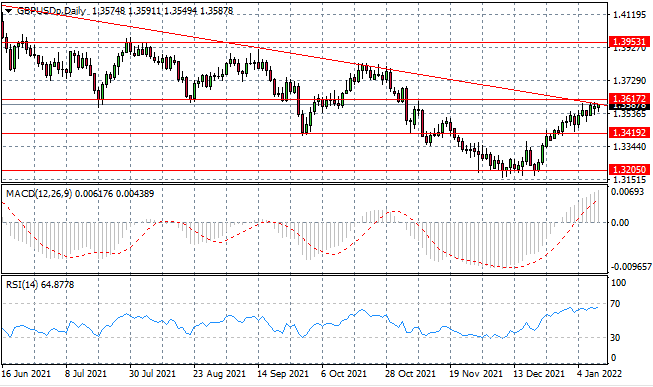Screen dimensions: 653x387
Task: Click the -0.009657 MACD scale value
Action: click(631, 267)
